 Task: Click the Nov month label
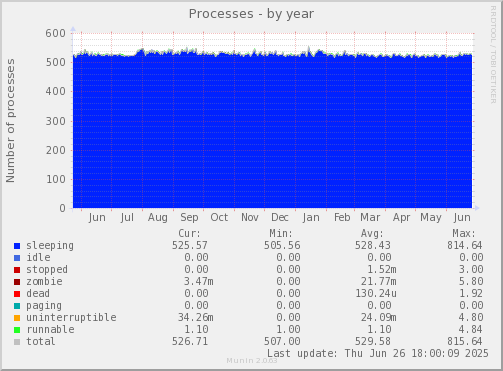[x=250, y=217]
